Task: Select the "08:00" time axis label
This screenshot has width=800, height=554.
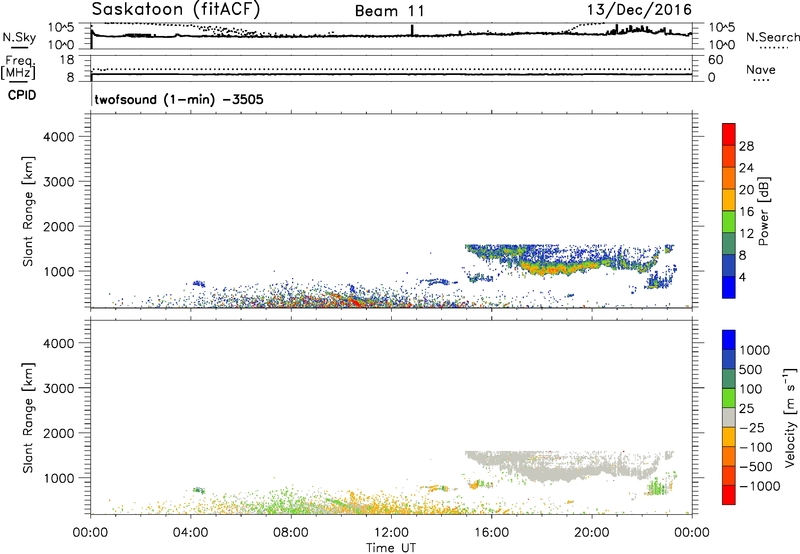Action: tap(291, 533)
